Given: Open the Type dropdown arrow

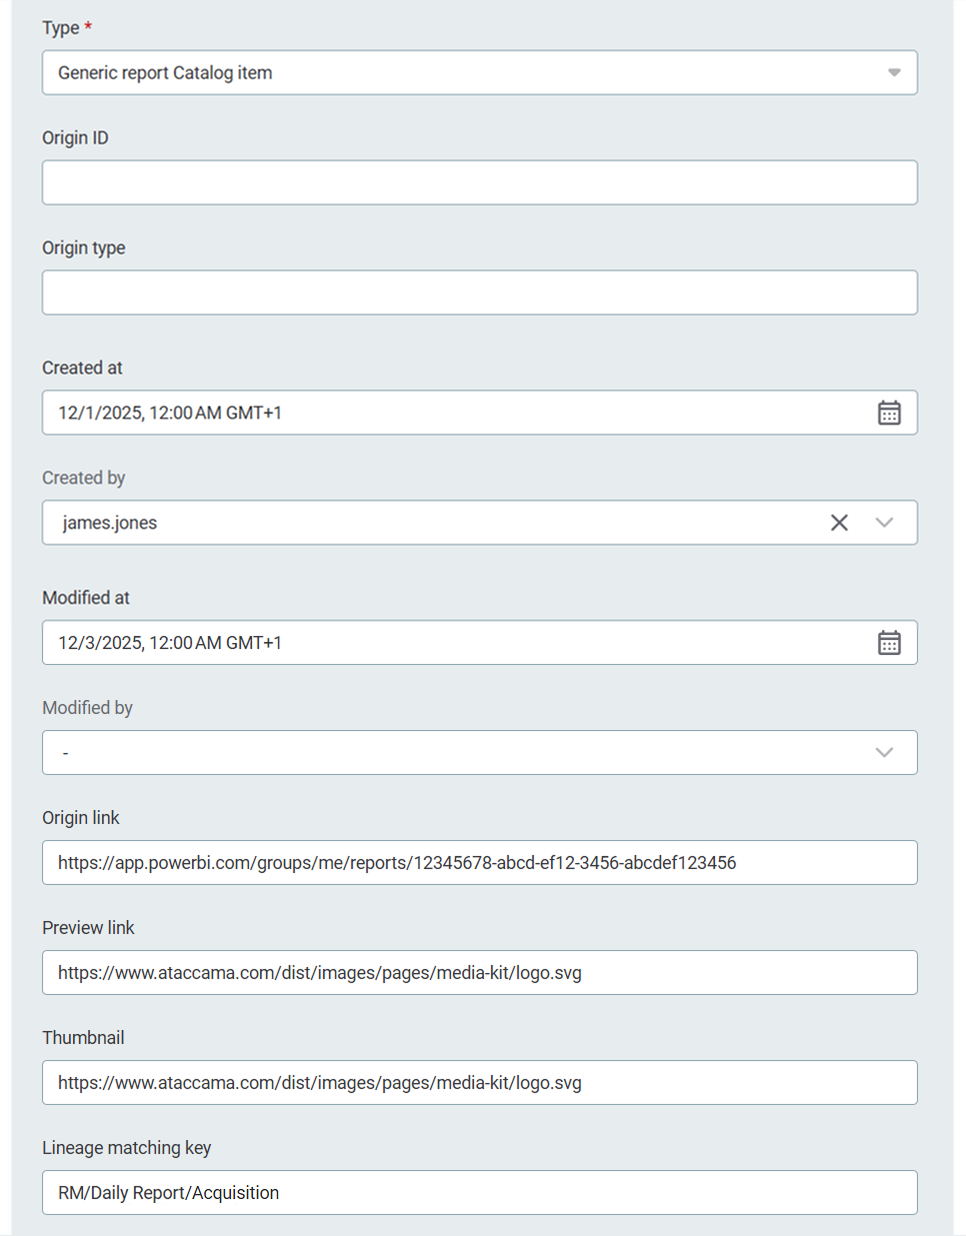Looking at the screenshot, I should click(894, 73).
